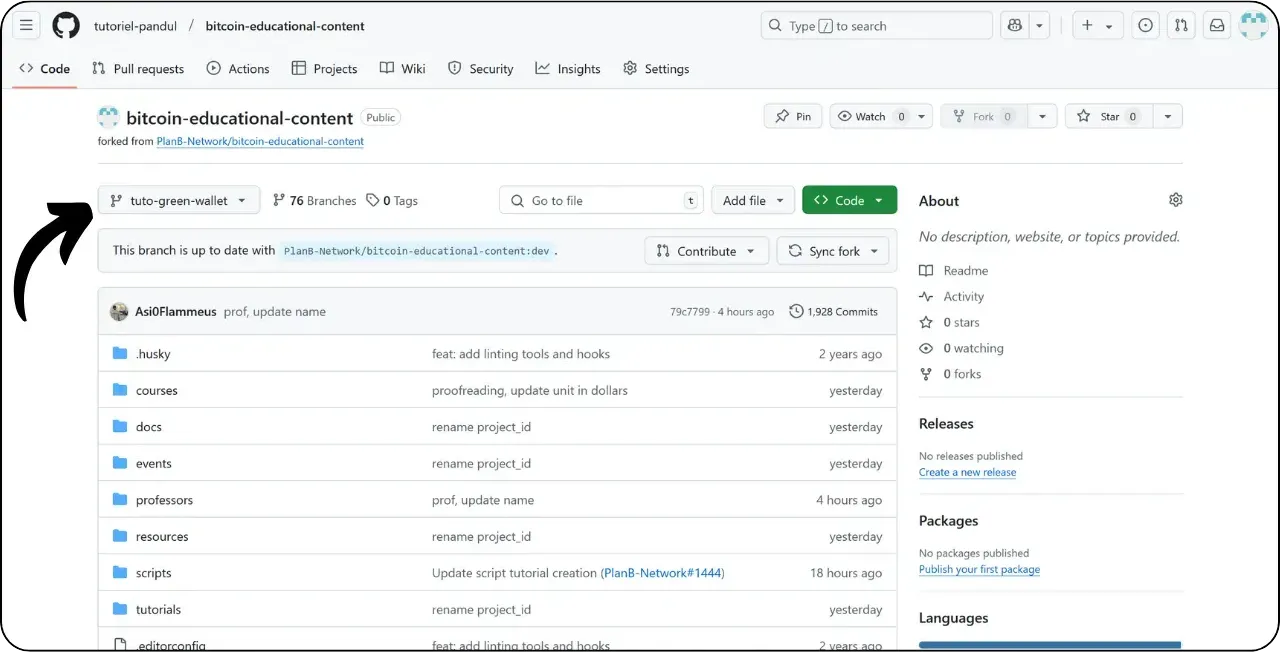Pin this repository
1280x652 pixels.
[x=792, y=116]
